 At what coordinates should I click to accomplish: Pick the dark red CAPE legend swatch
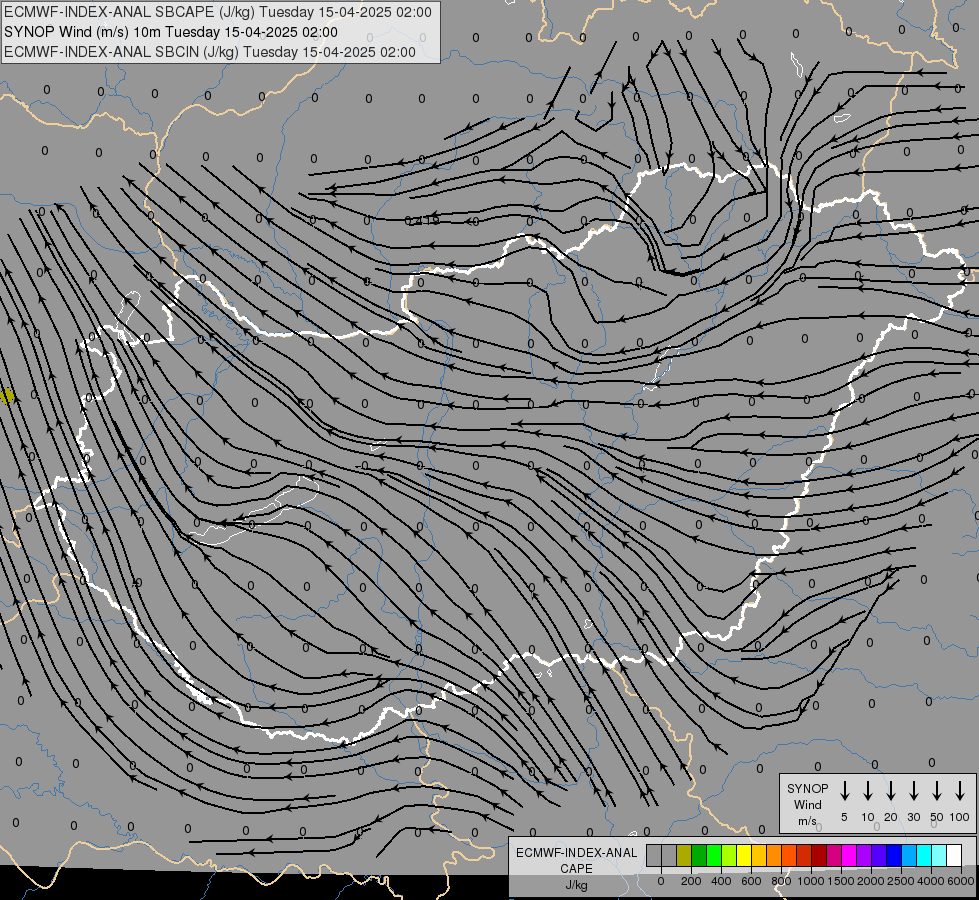point(819,855)
